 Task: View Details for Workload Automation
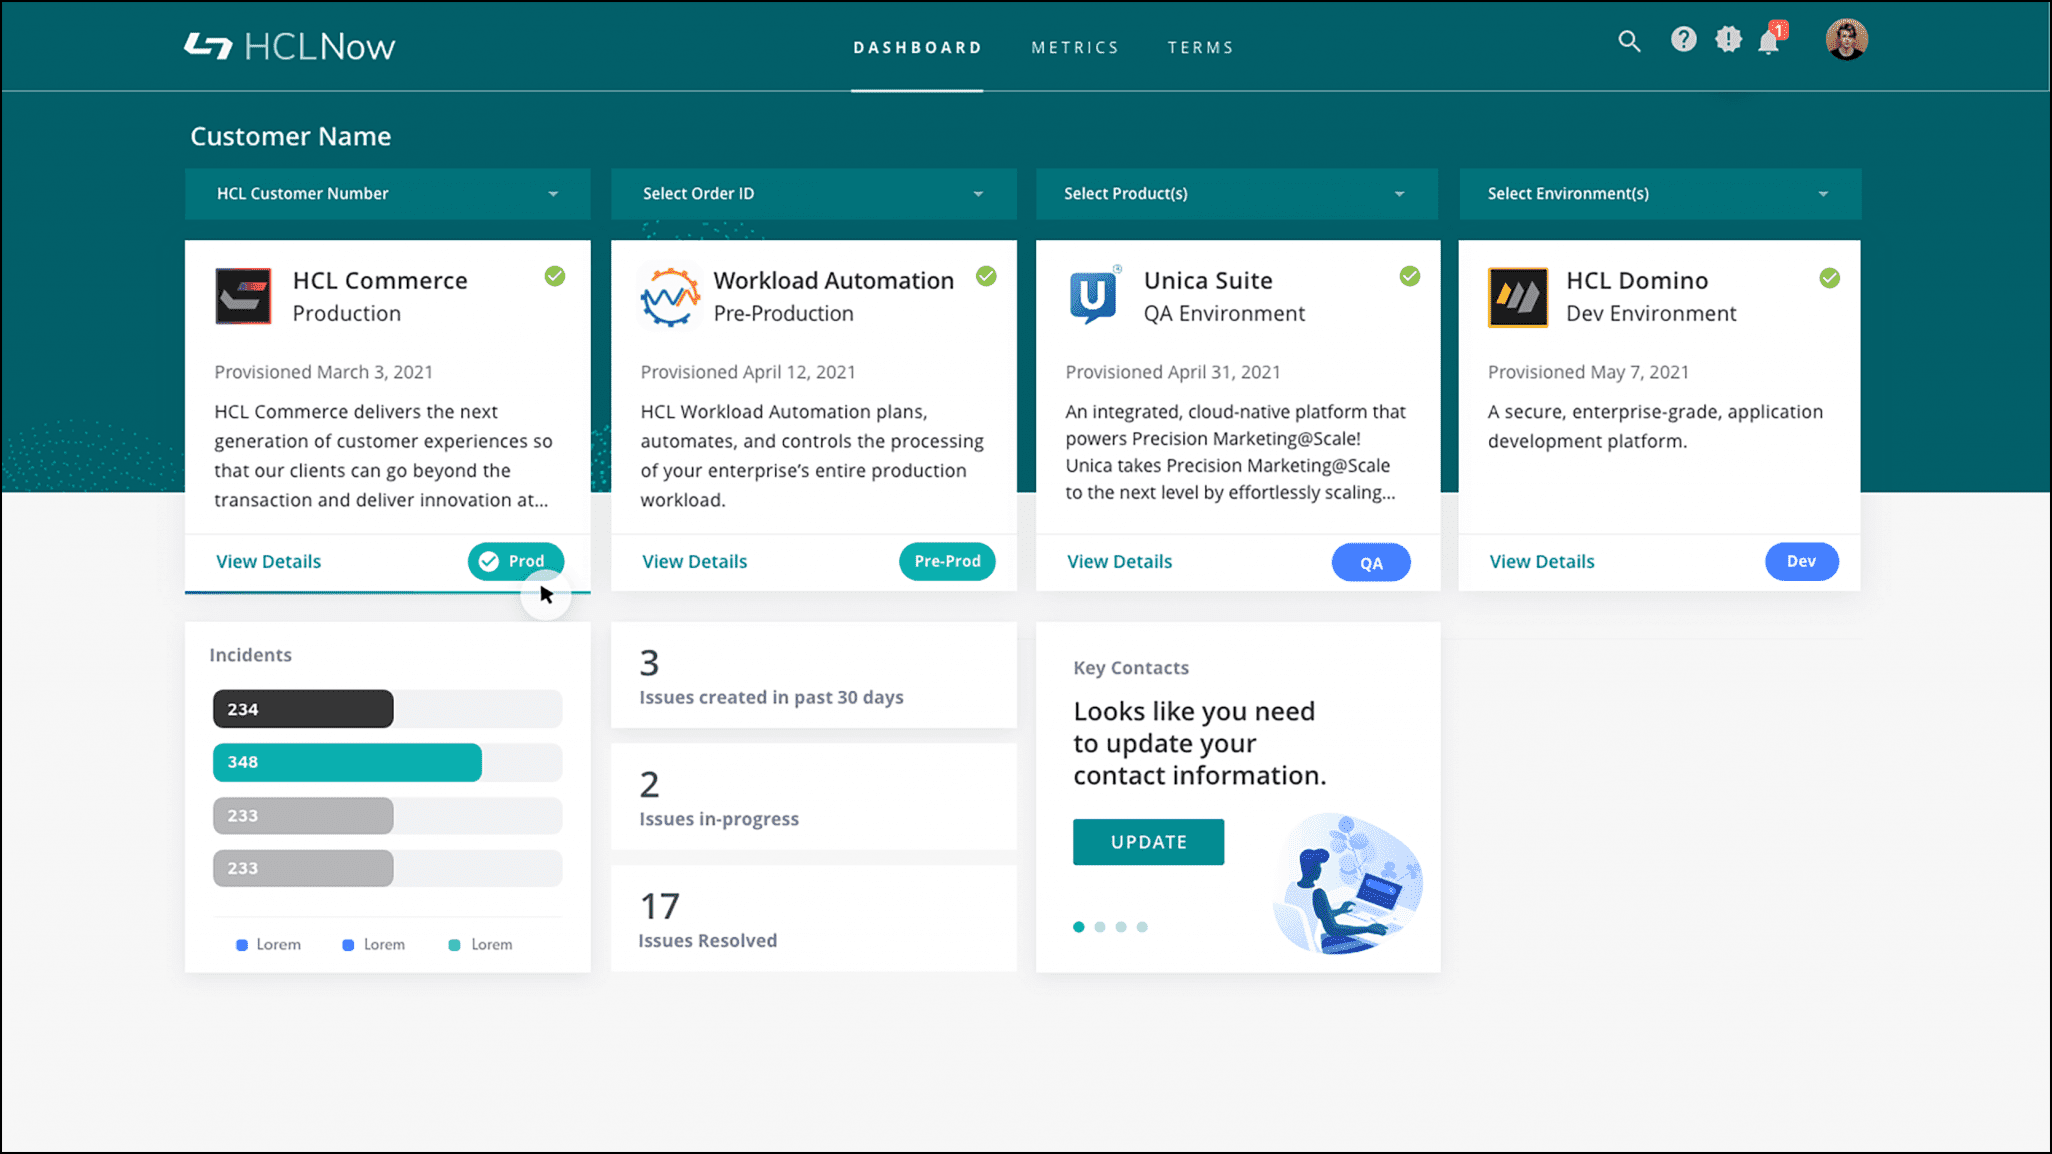pos(694,561)
